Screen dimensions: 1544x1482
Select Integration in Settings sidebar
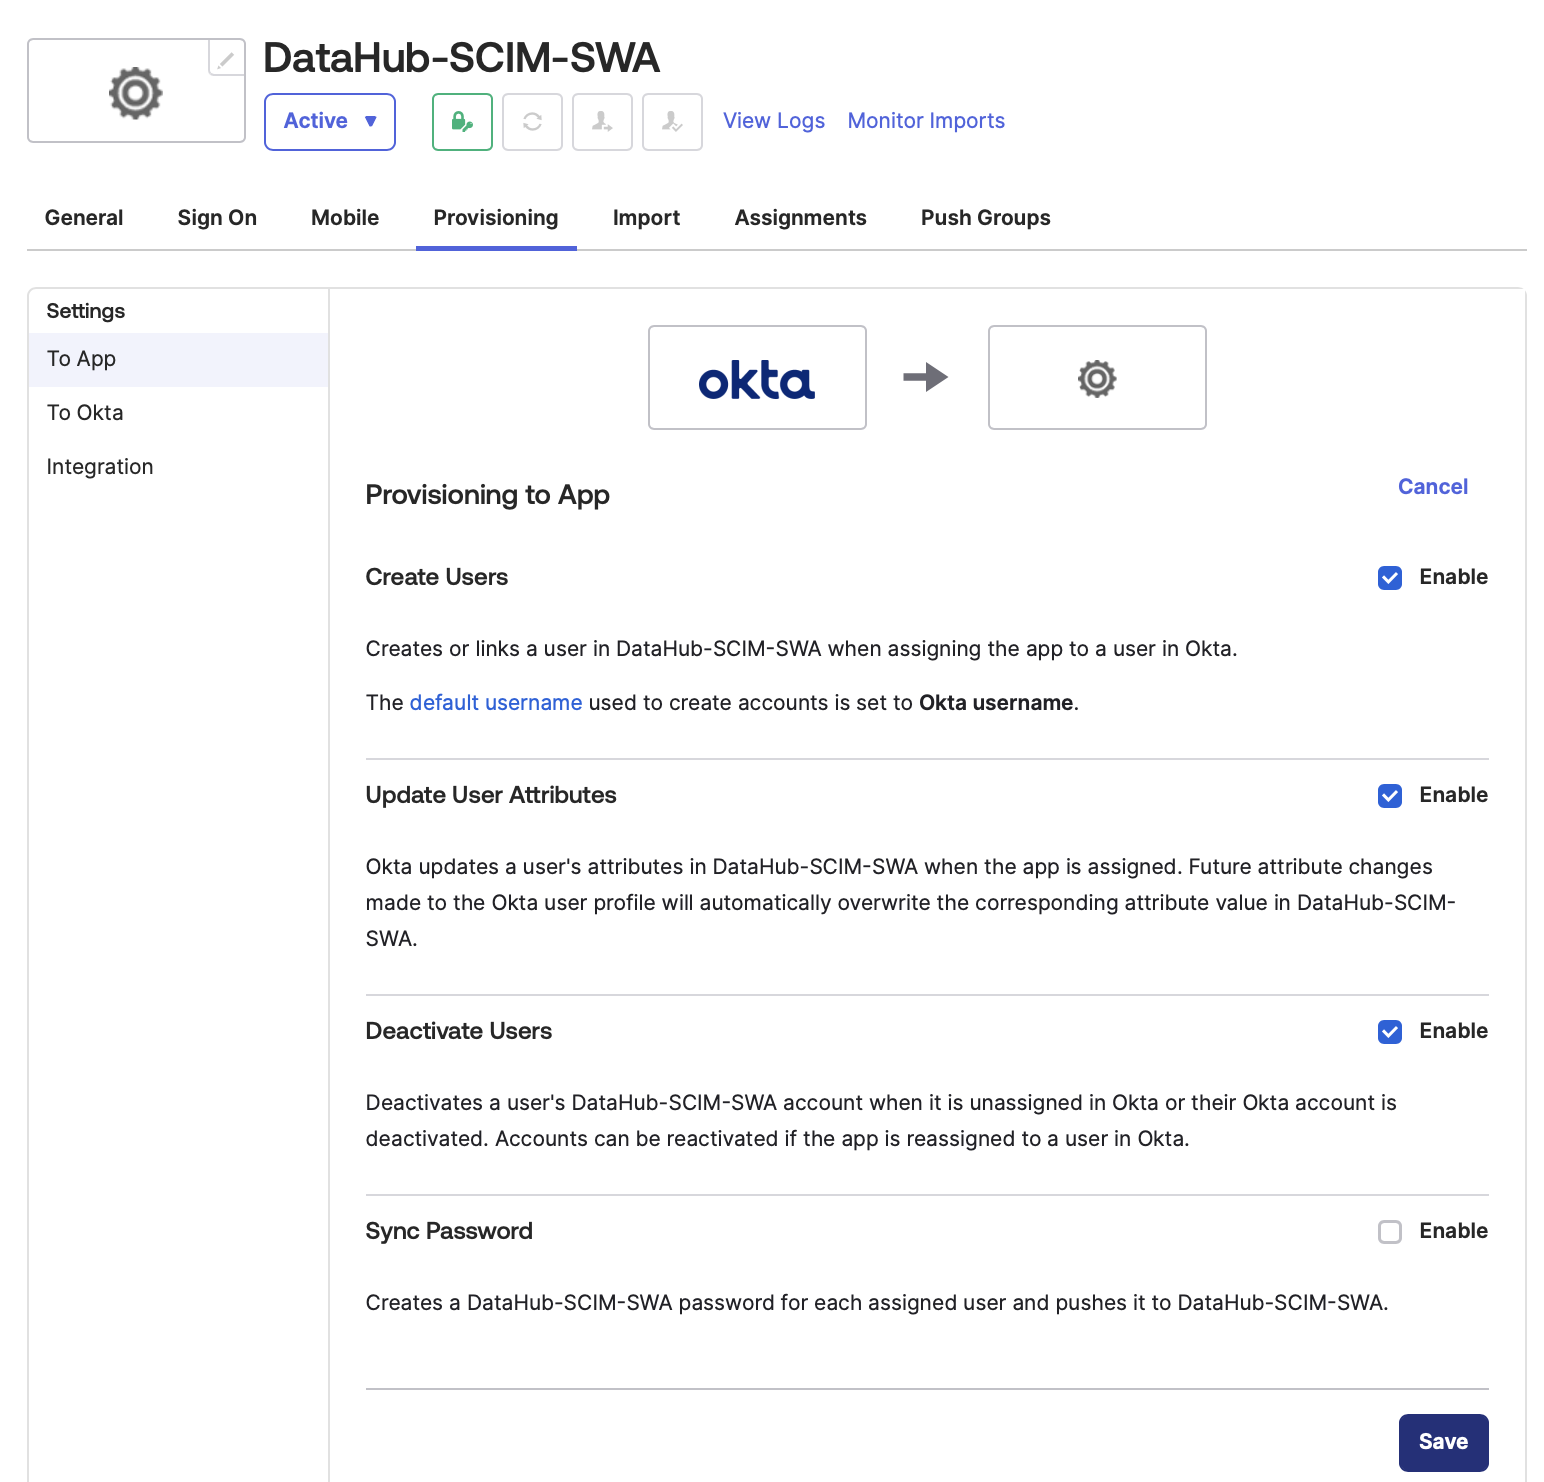(179, 467)
